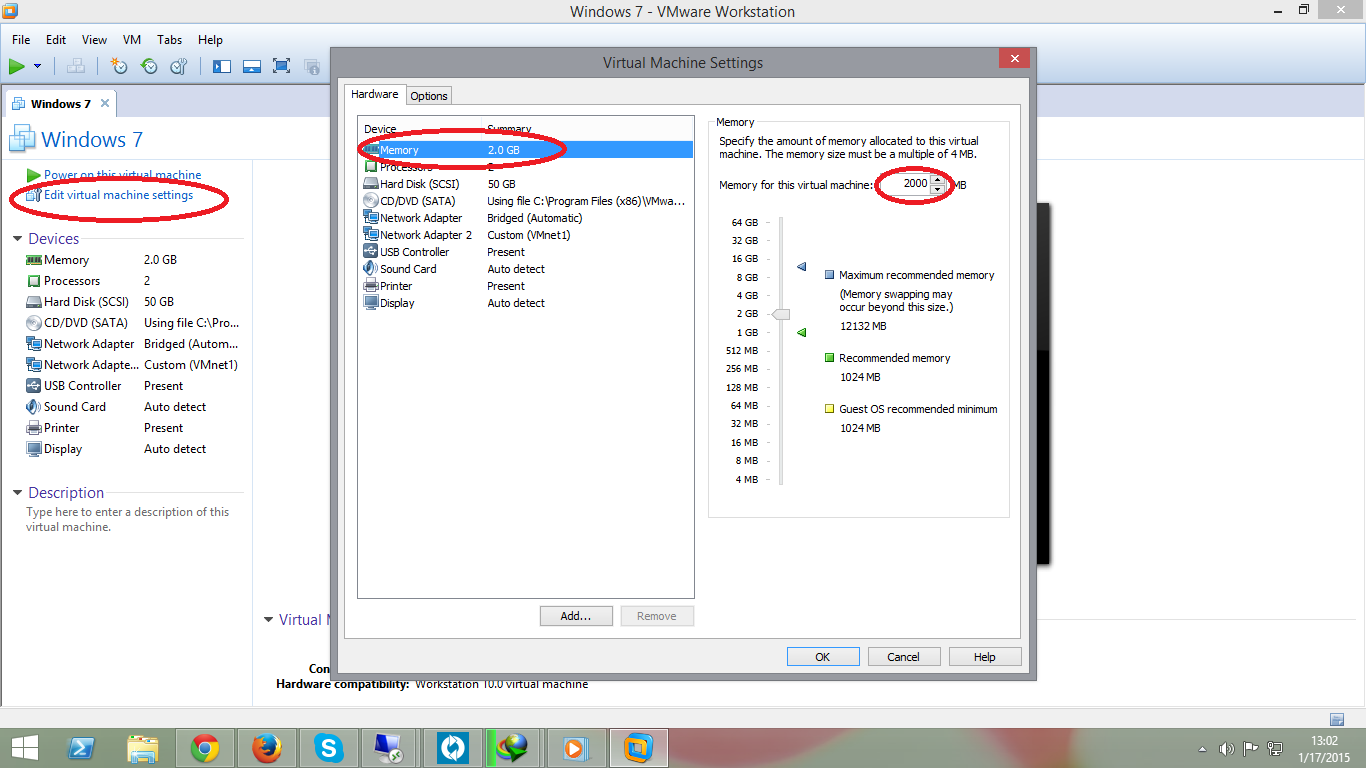Open the File menu

pyautogui.click(x=21, y=40)
